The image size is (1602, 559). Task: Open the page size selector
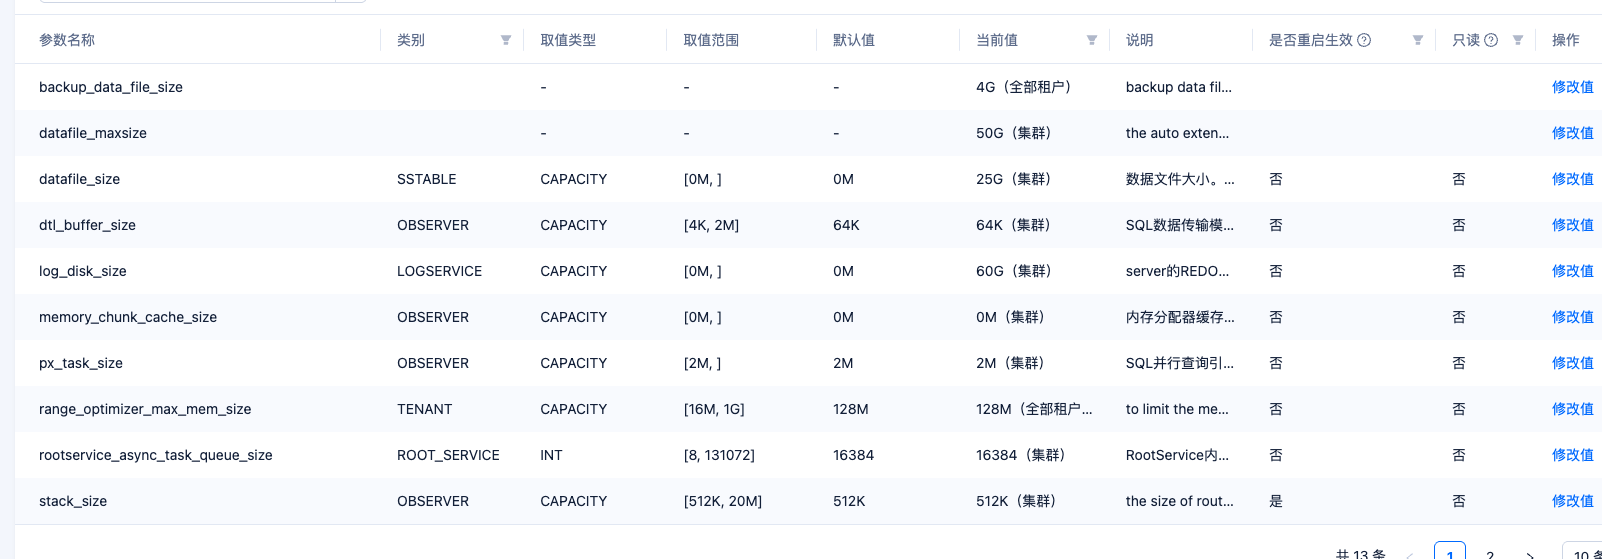click(1584, 554)
